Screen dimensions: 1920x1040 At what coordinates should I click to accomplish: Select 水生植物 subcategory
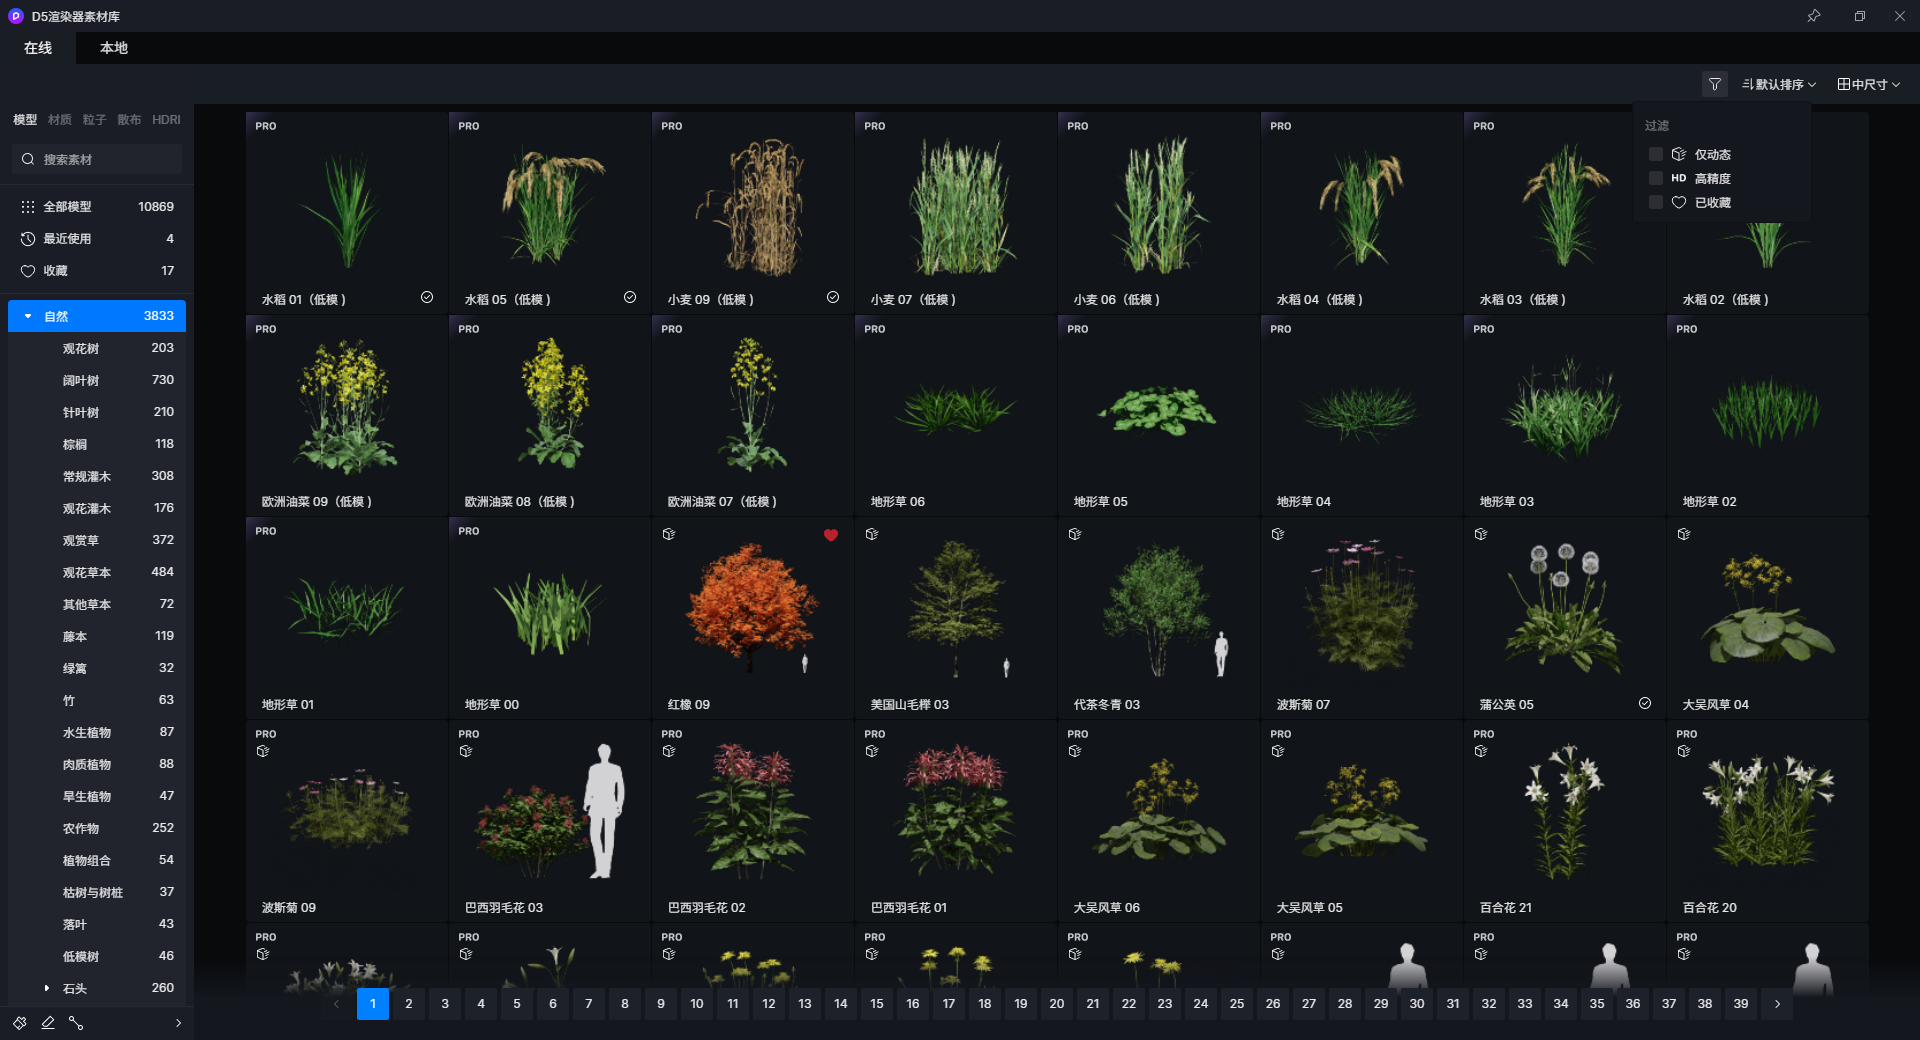(x=97, y=732)
